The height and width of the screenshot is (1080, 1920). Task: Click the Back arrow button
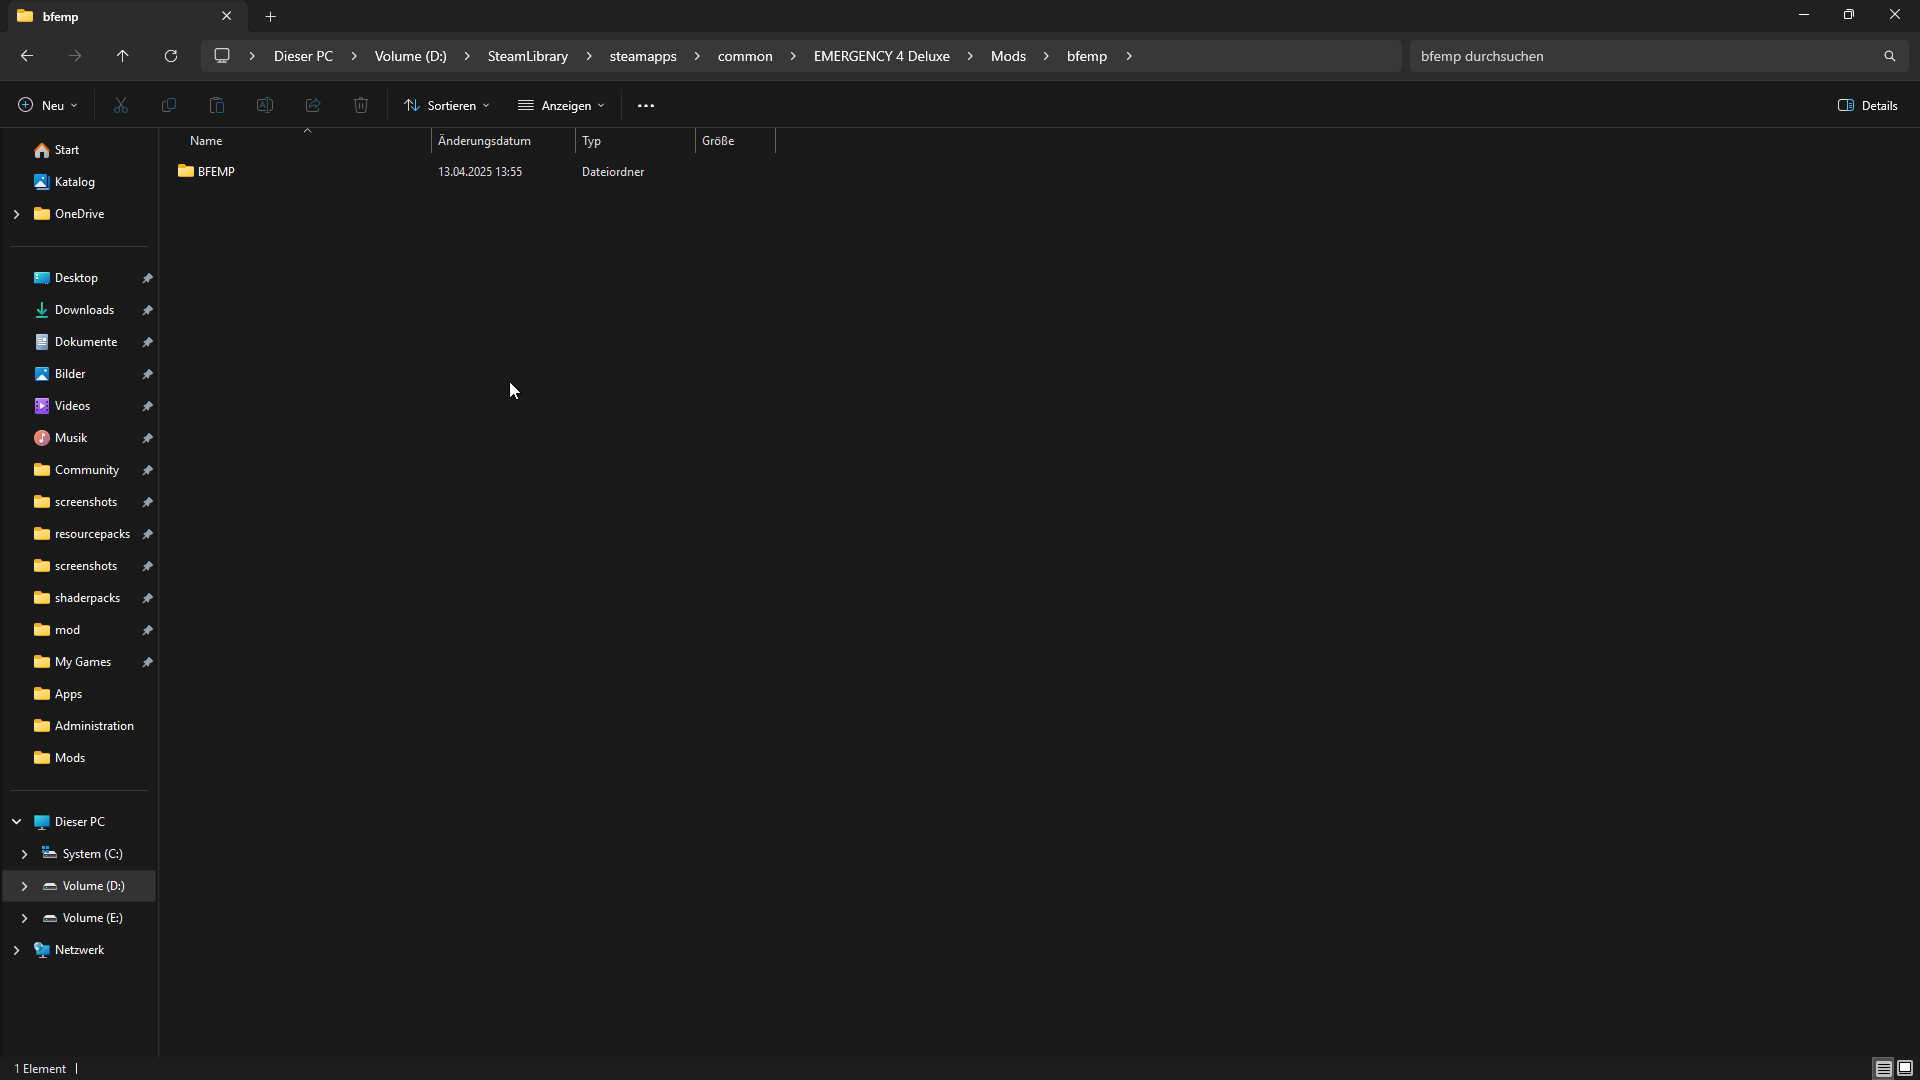pos(27,56)
